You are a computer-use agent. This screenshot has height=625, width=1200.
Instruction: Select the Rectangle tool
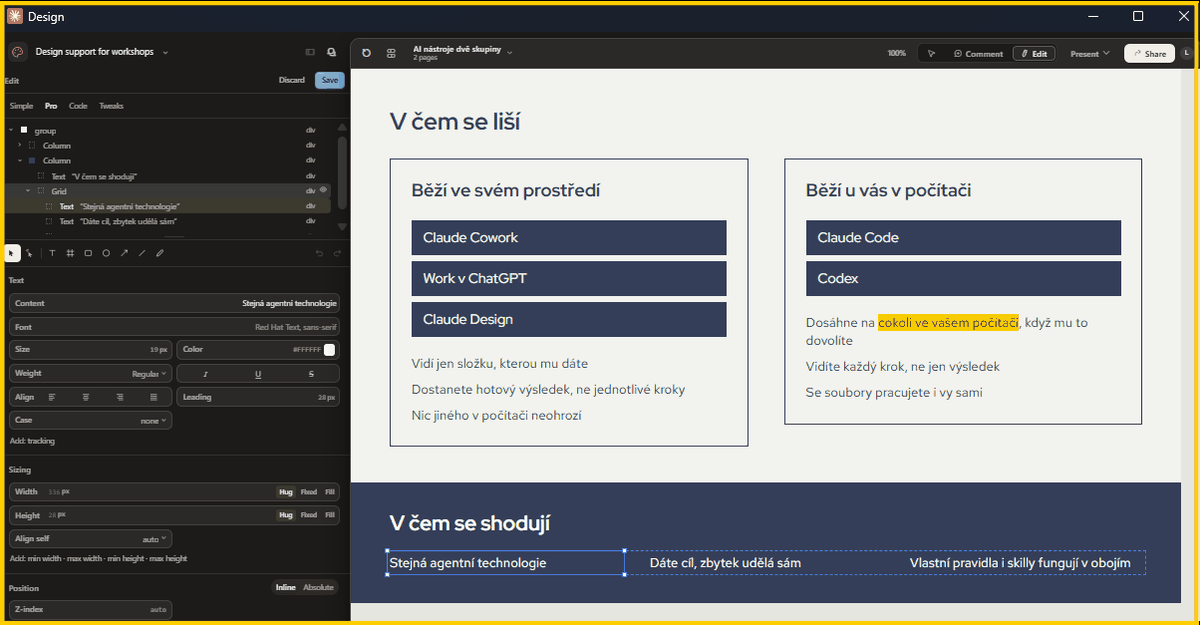tap(88, 253)
